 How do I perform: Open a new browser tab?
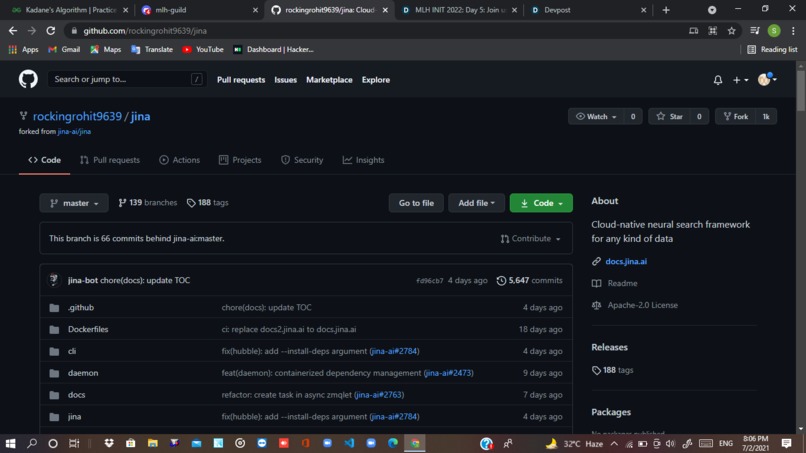pyautogui.click(x=666, y=10)
